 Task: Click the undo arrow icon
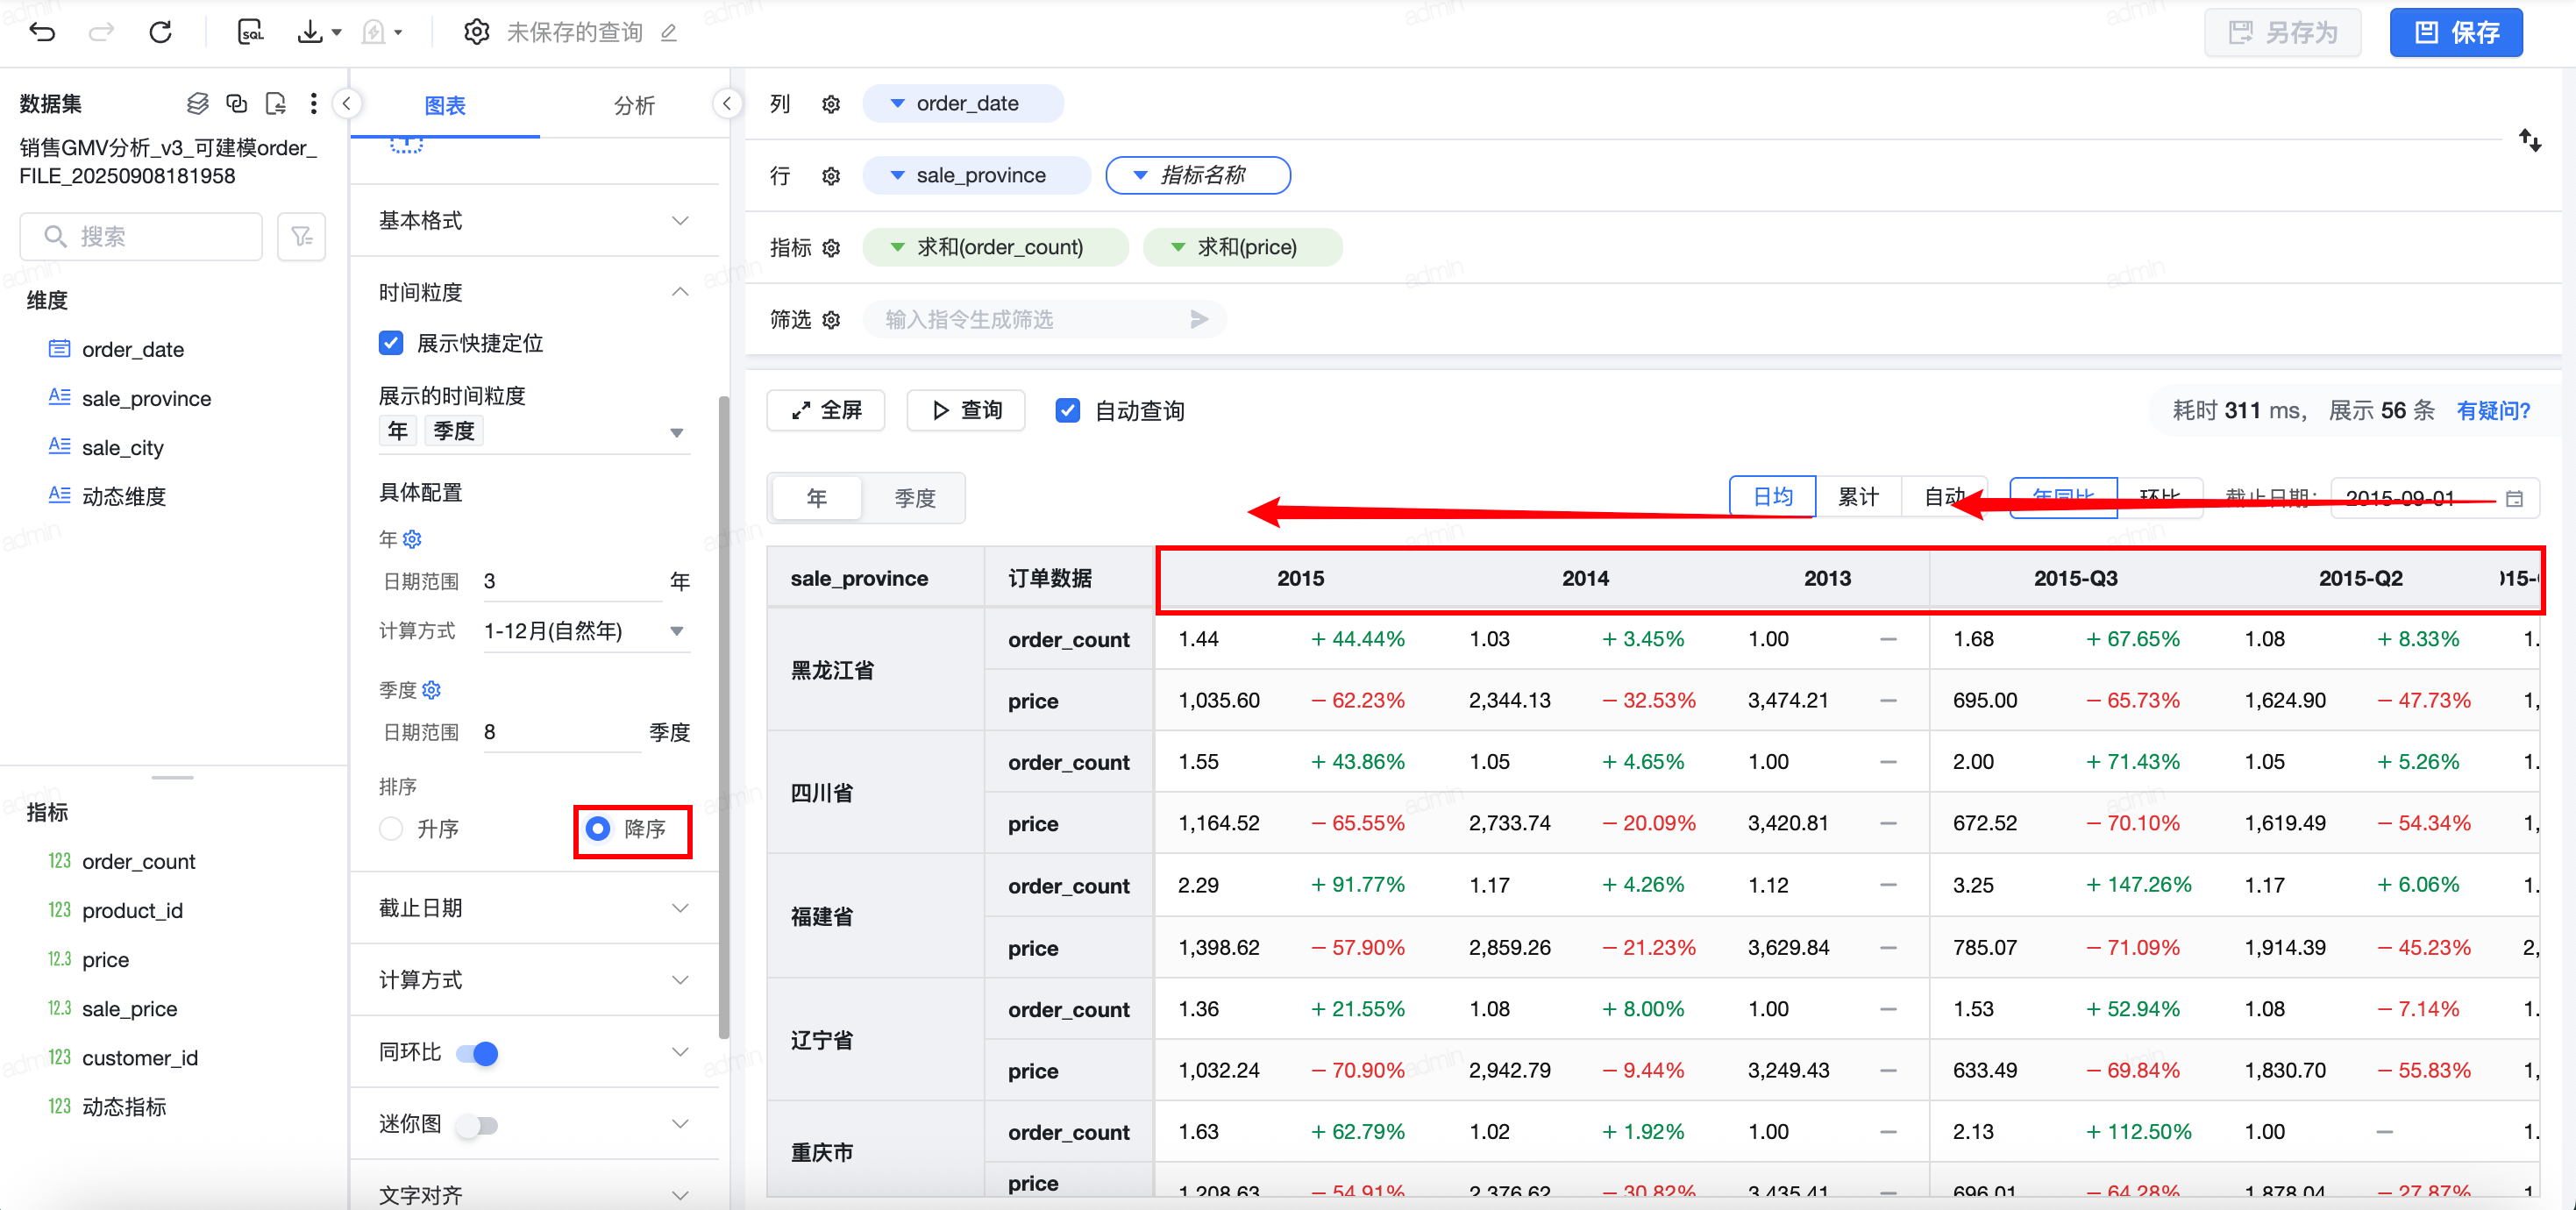pyautogui.click(x=42, y=32)
